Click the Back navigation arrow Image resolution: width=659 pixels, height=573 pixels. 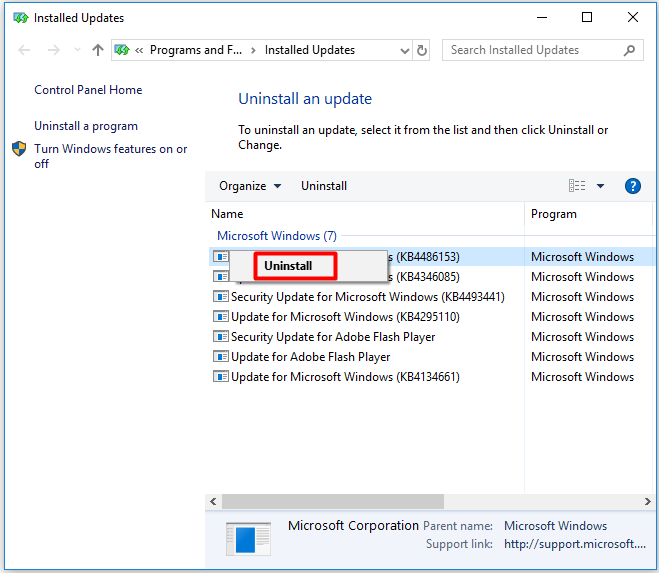[24, 50]
